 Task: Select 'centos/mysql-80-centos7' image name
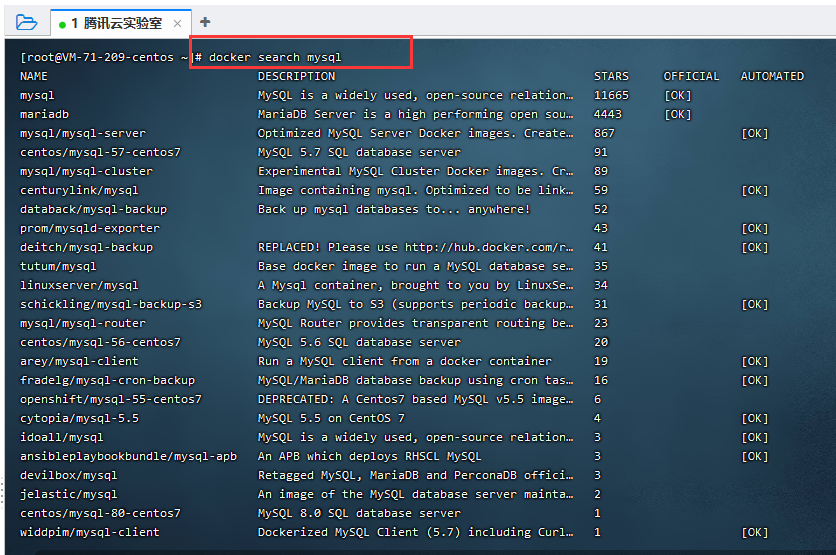pos(100,513)
